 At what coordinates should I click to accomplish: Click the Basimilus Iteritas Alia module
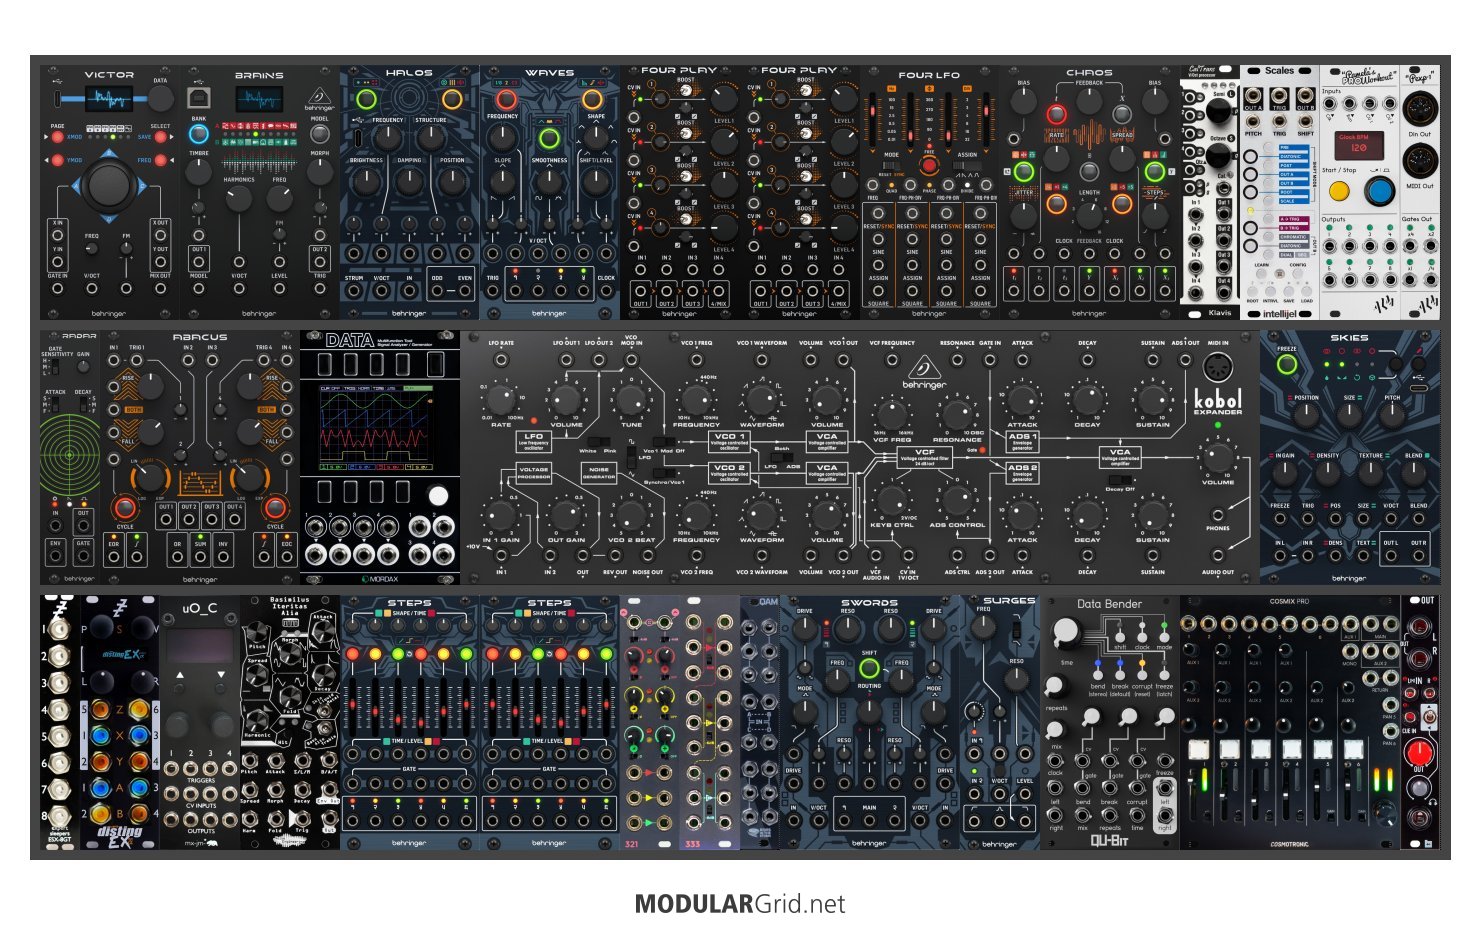[290, 722]
